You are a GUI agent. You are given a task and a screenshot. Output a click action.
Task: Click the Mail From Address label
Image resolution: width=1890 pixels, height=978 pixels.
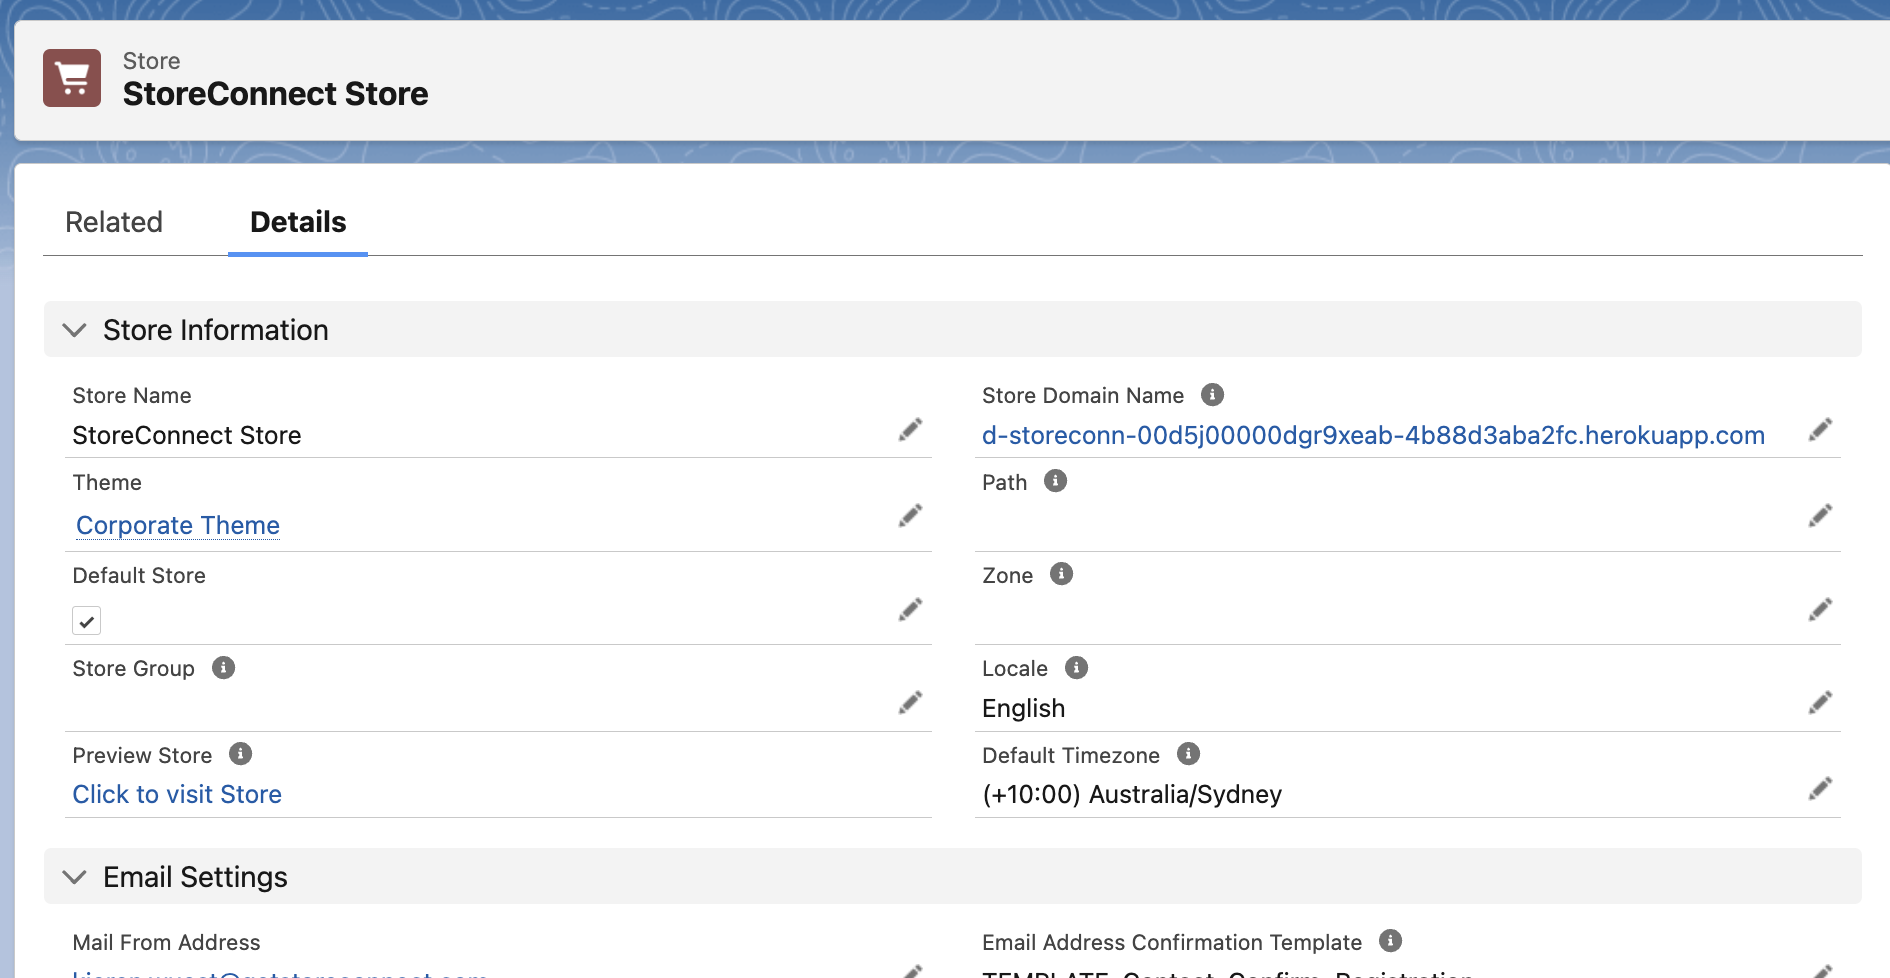[x=166, y=942]
